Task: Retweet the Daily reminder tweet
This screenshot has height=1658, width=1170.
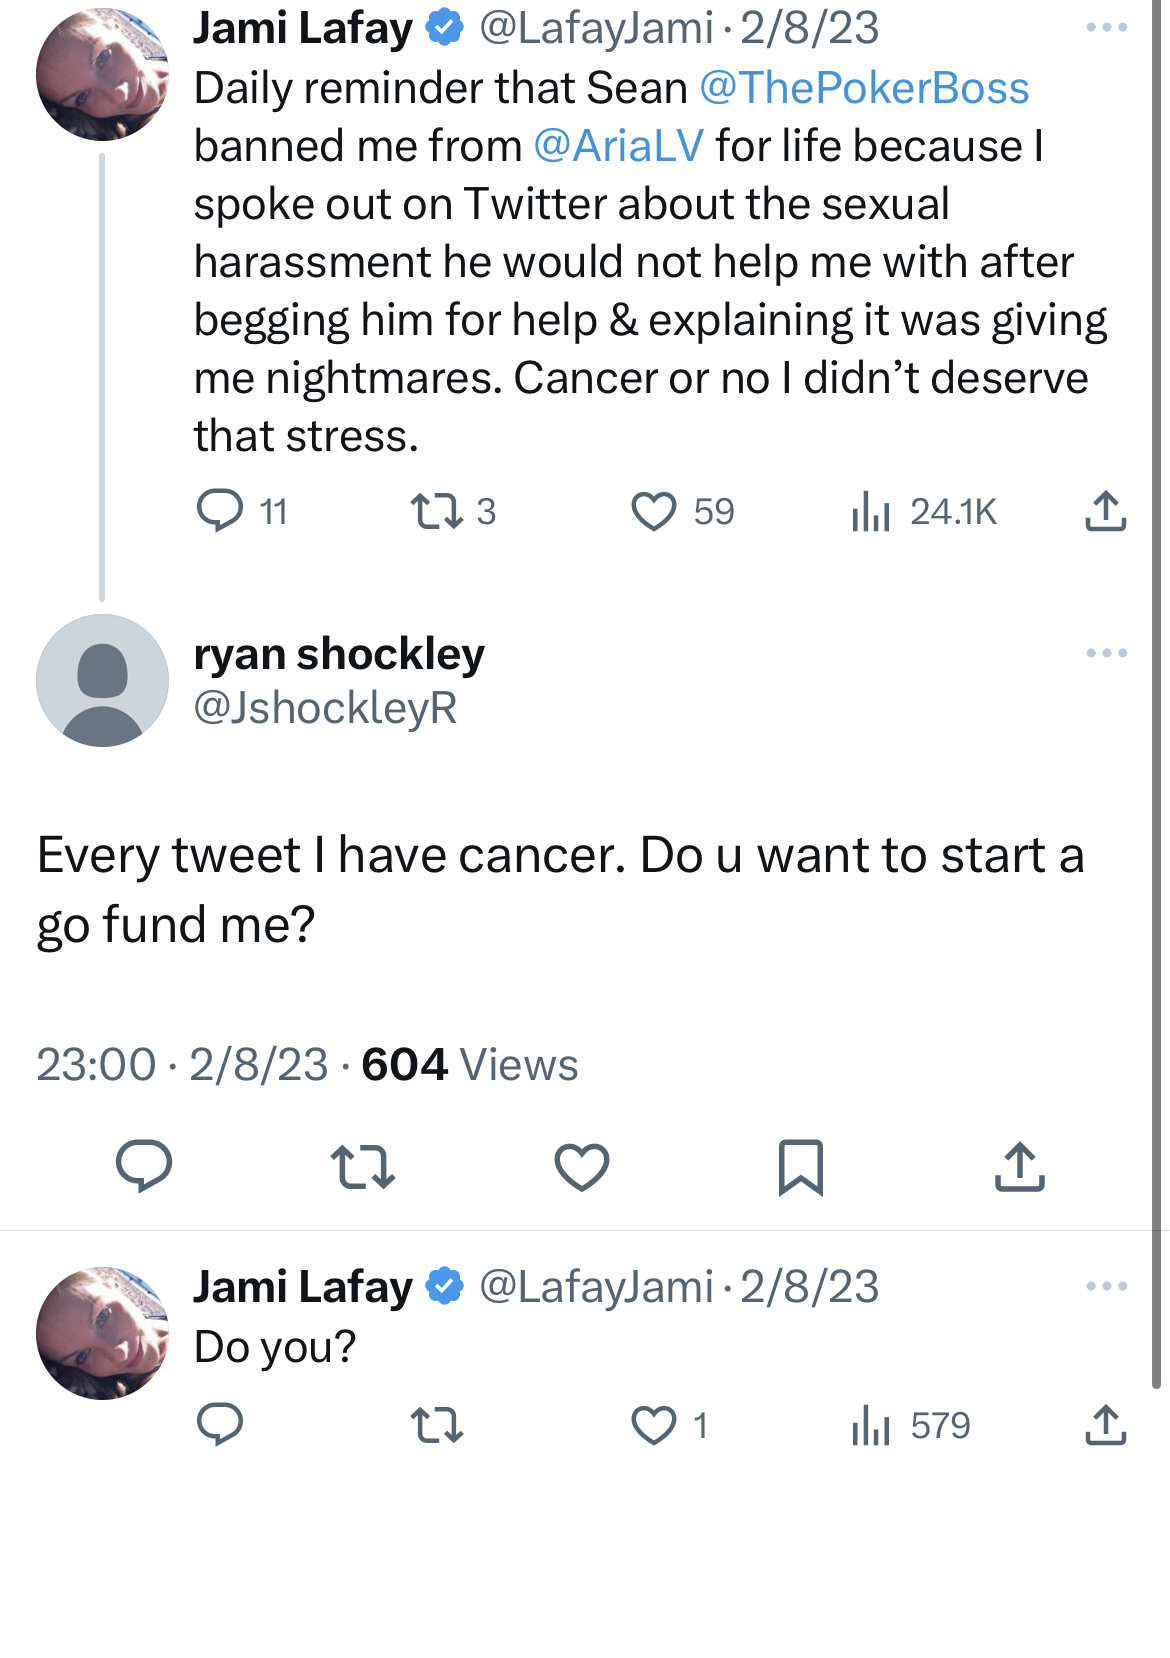Action: pyautogui.click(x=437, y=511)
